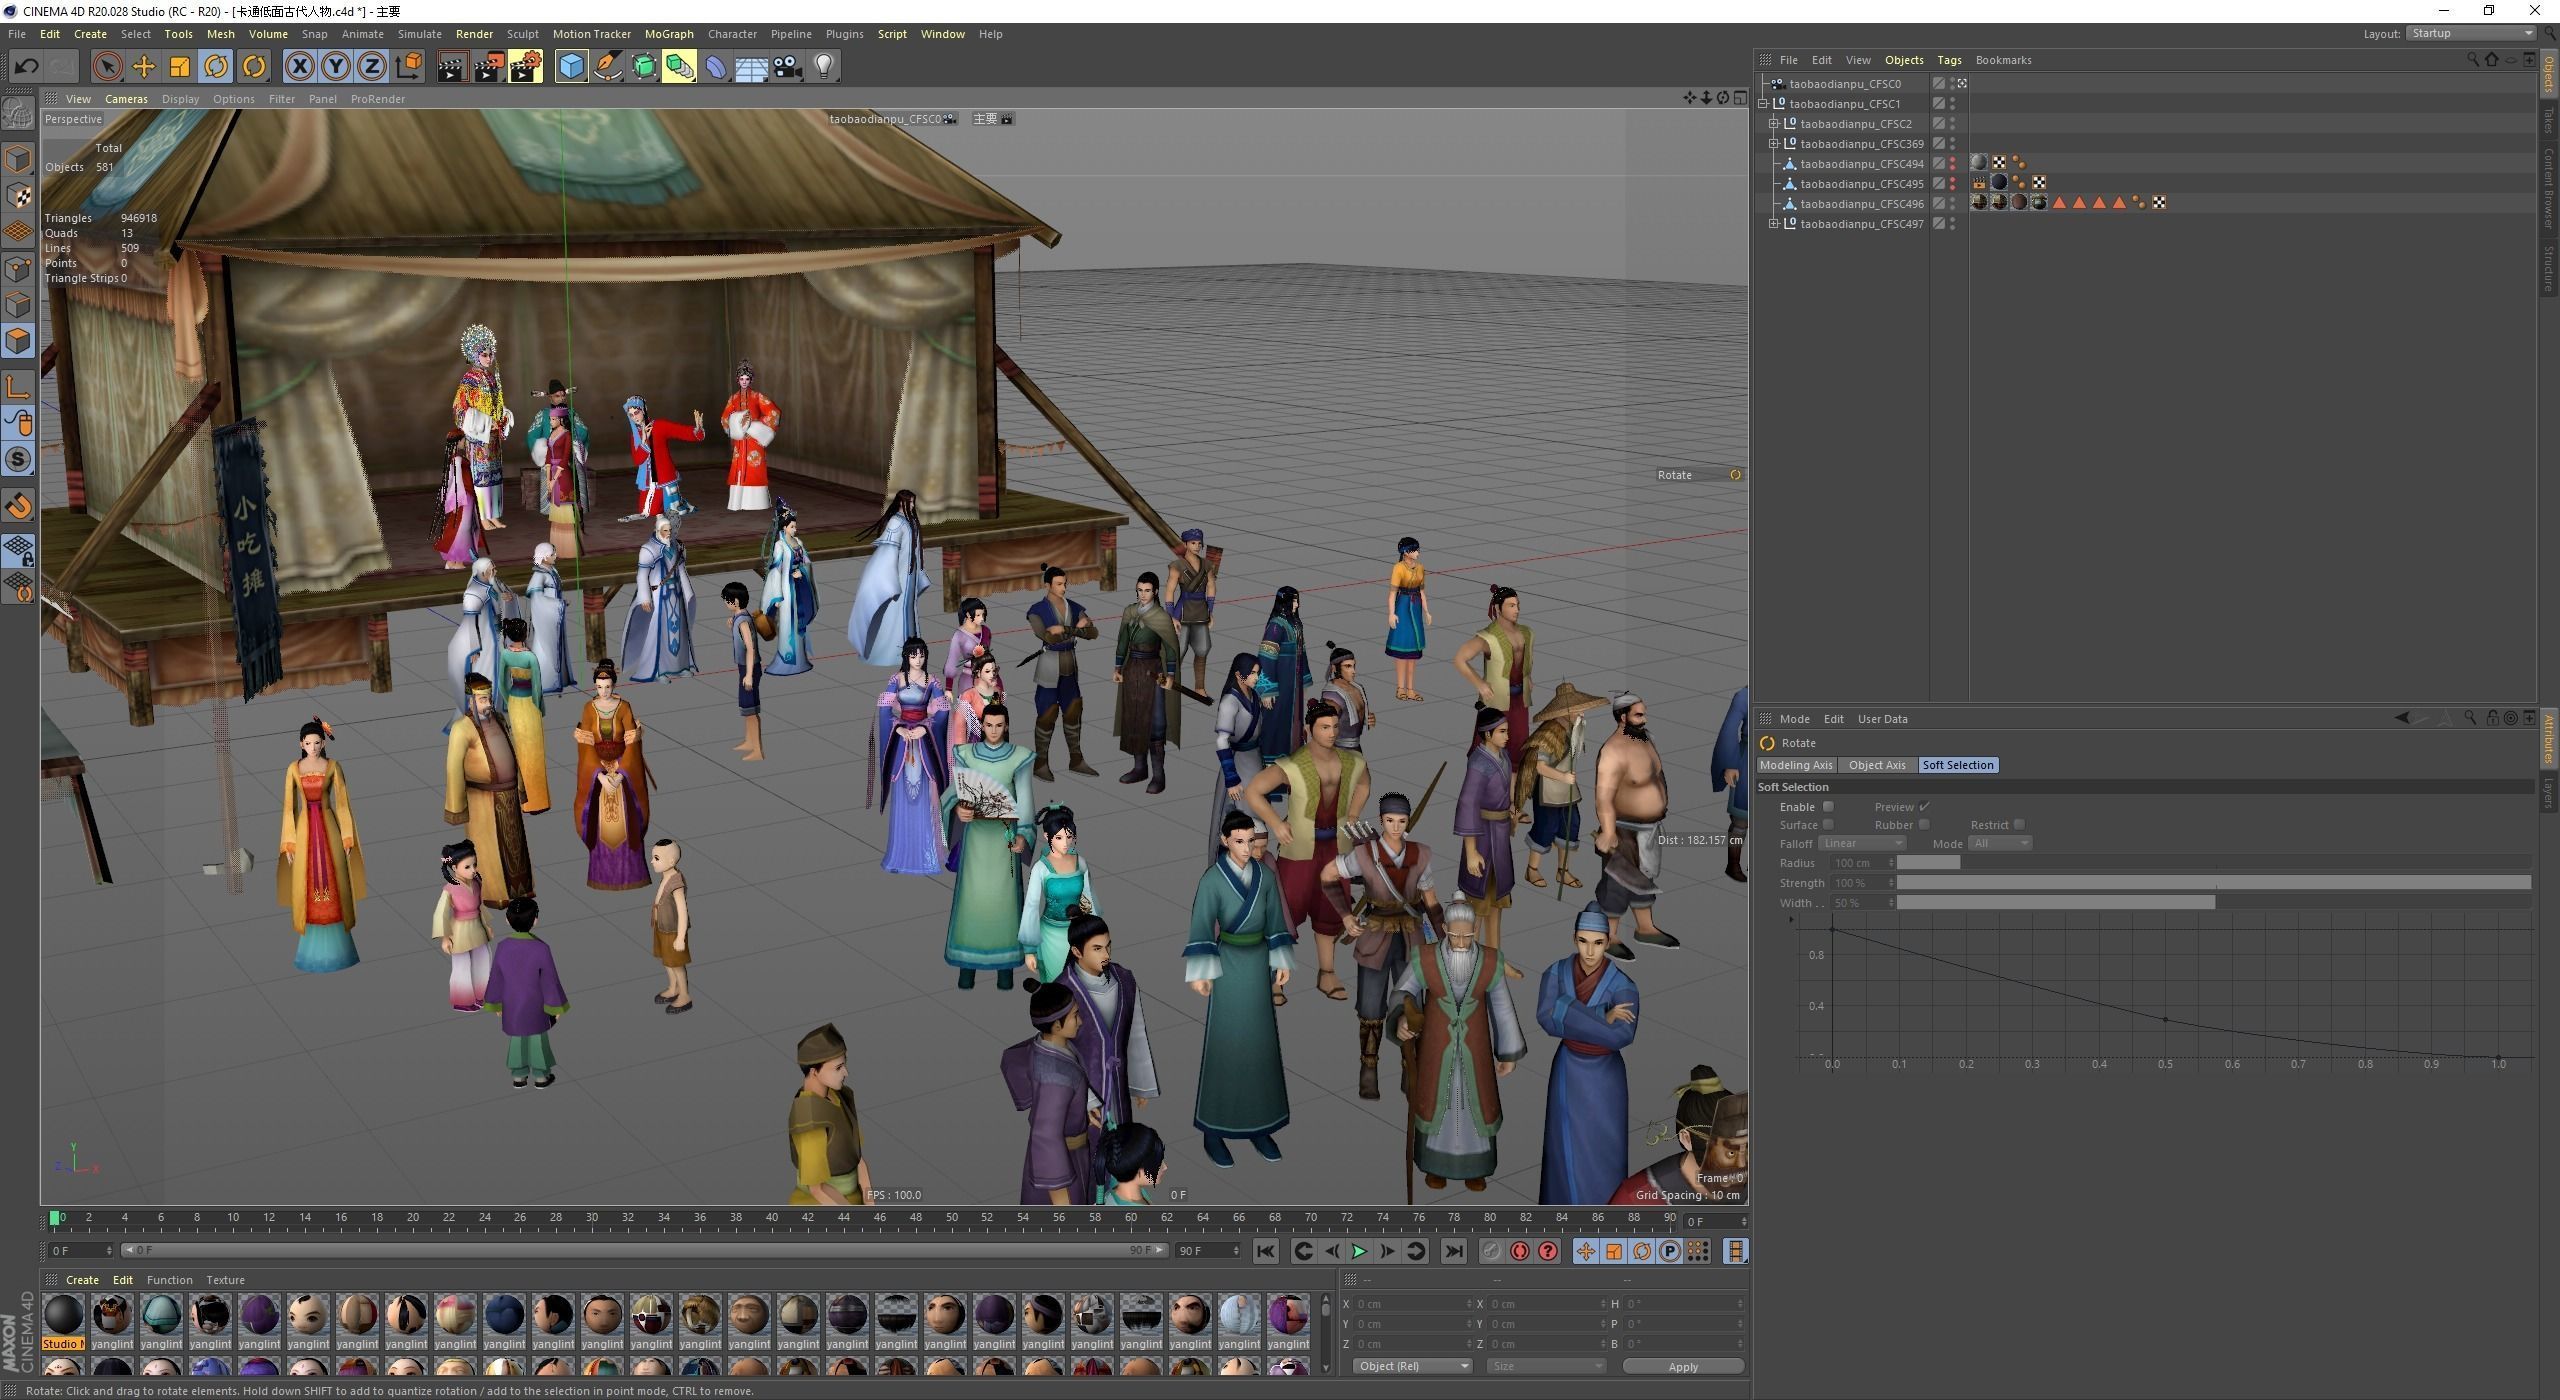Select a yanglint material thumbnail in Material Manager

tap(112, 1318)
